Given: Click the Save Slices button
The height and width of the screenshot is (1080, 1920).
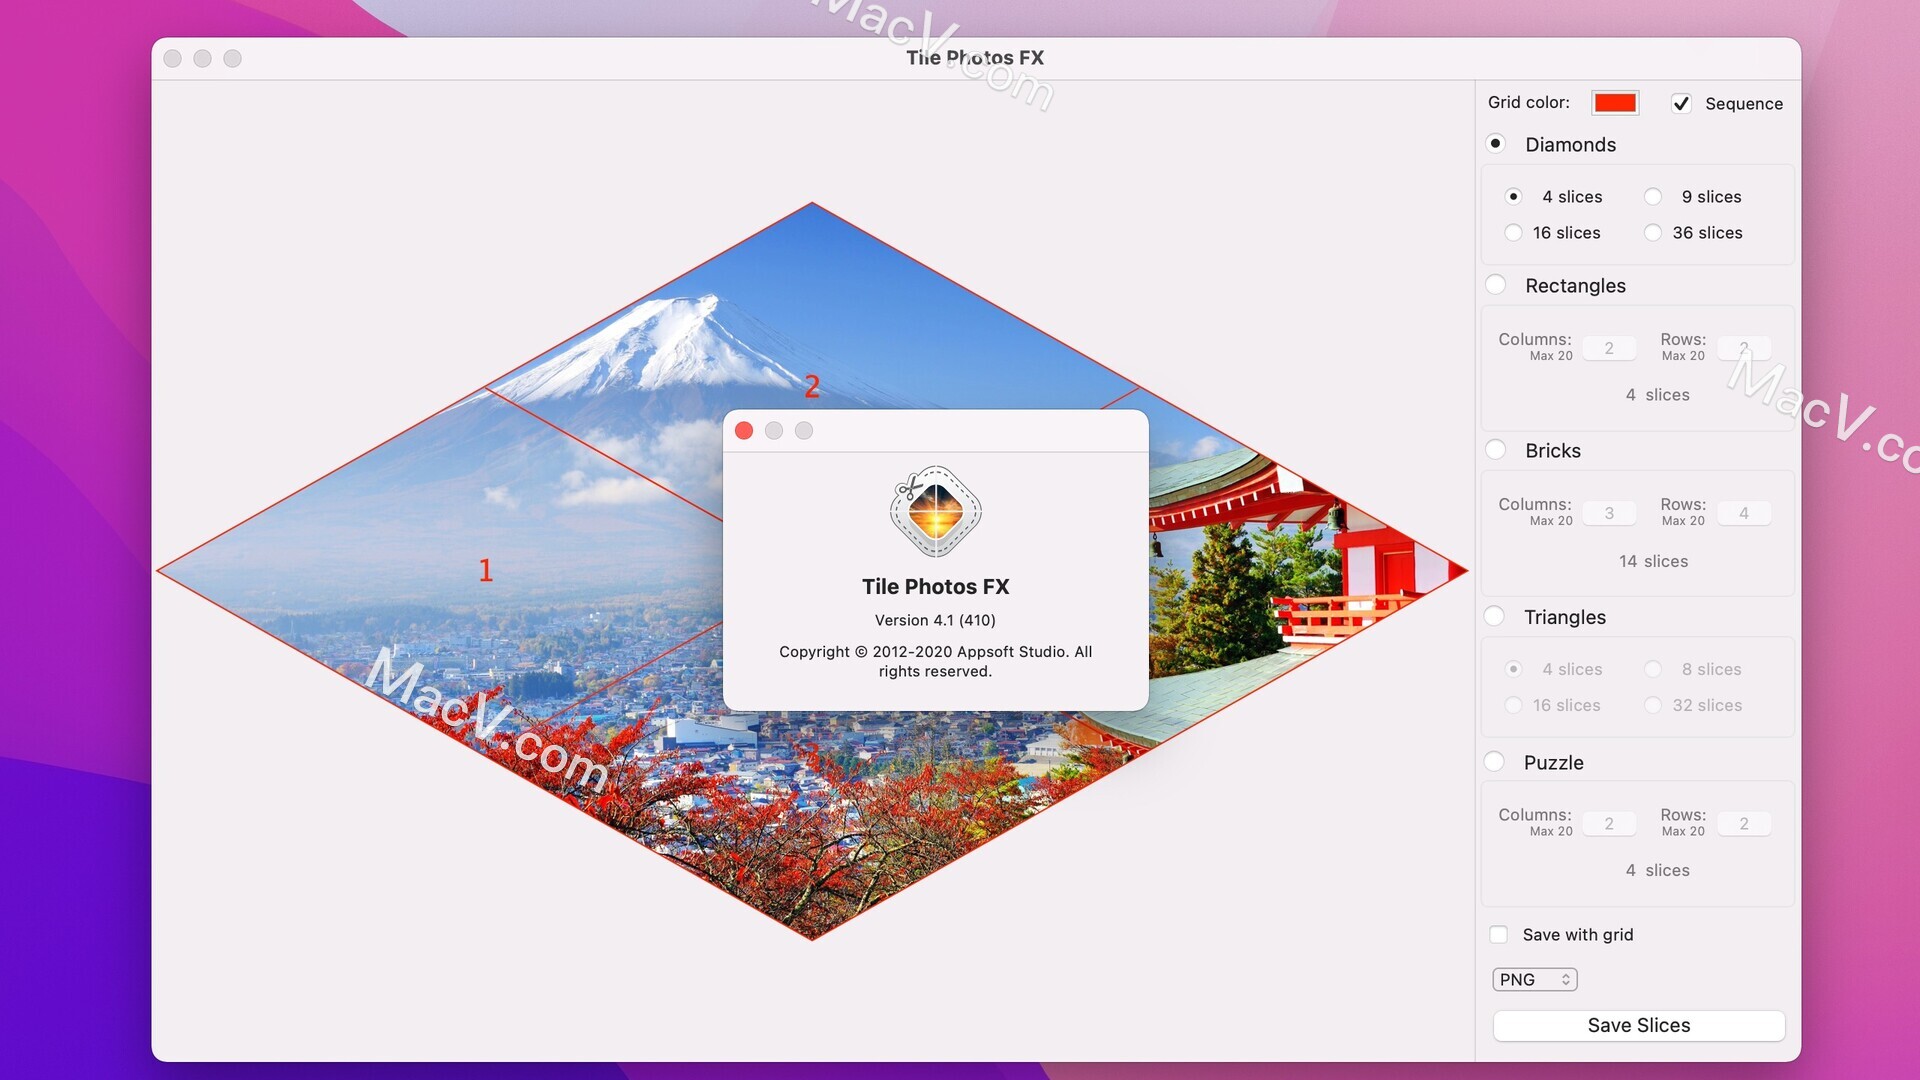Looking at the screenshot, I should pos(1639,1026).
